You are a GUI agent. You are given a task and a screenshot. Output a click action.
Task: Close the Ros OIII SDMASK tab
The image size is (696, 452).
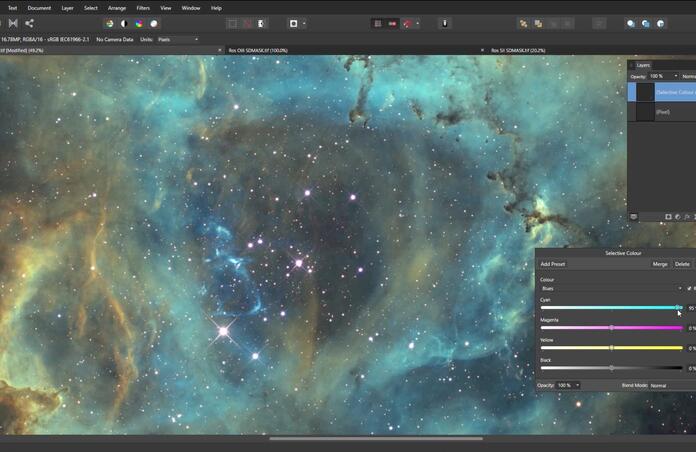pyautogui.click(x=482, y=51)
